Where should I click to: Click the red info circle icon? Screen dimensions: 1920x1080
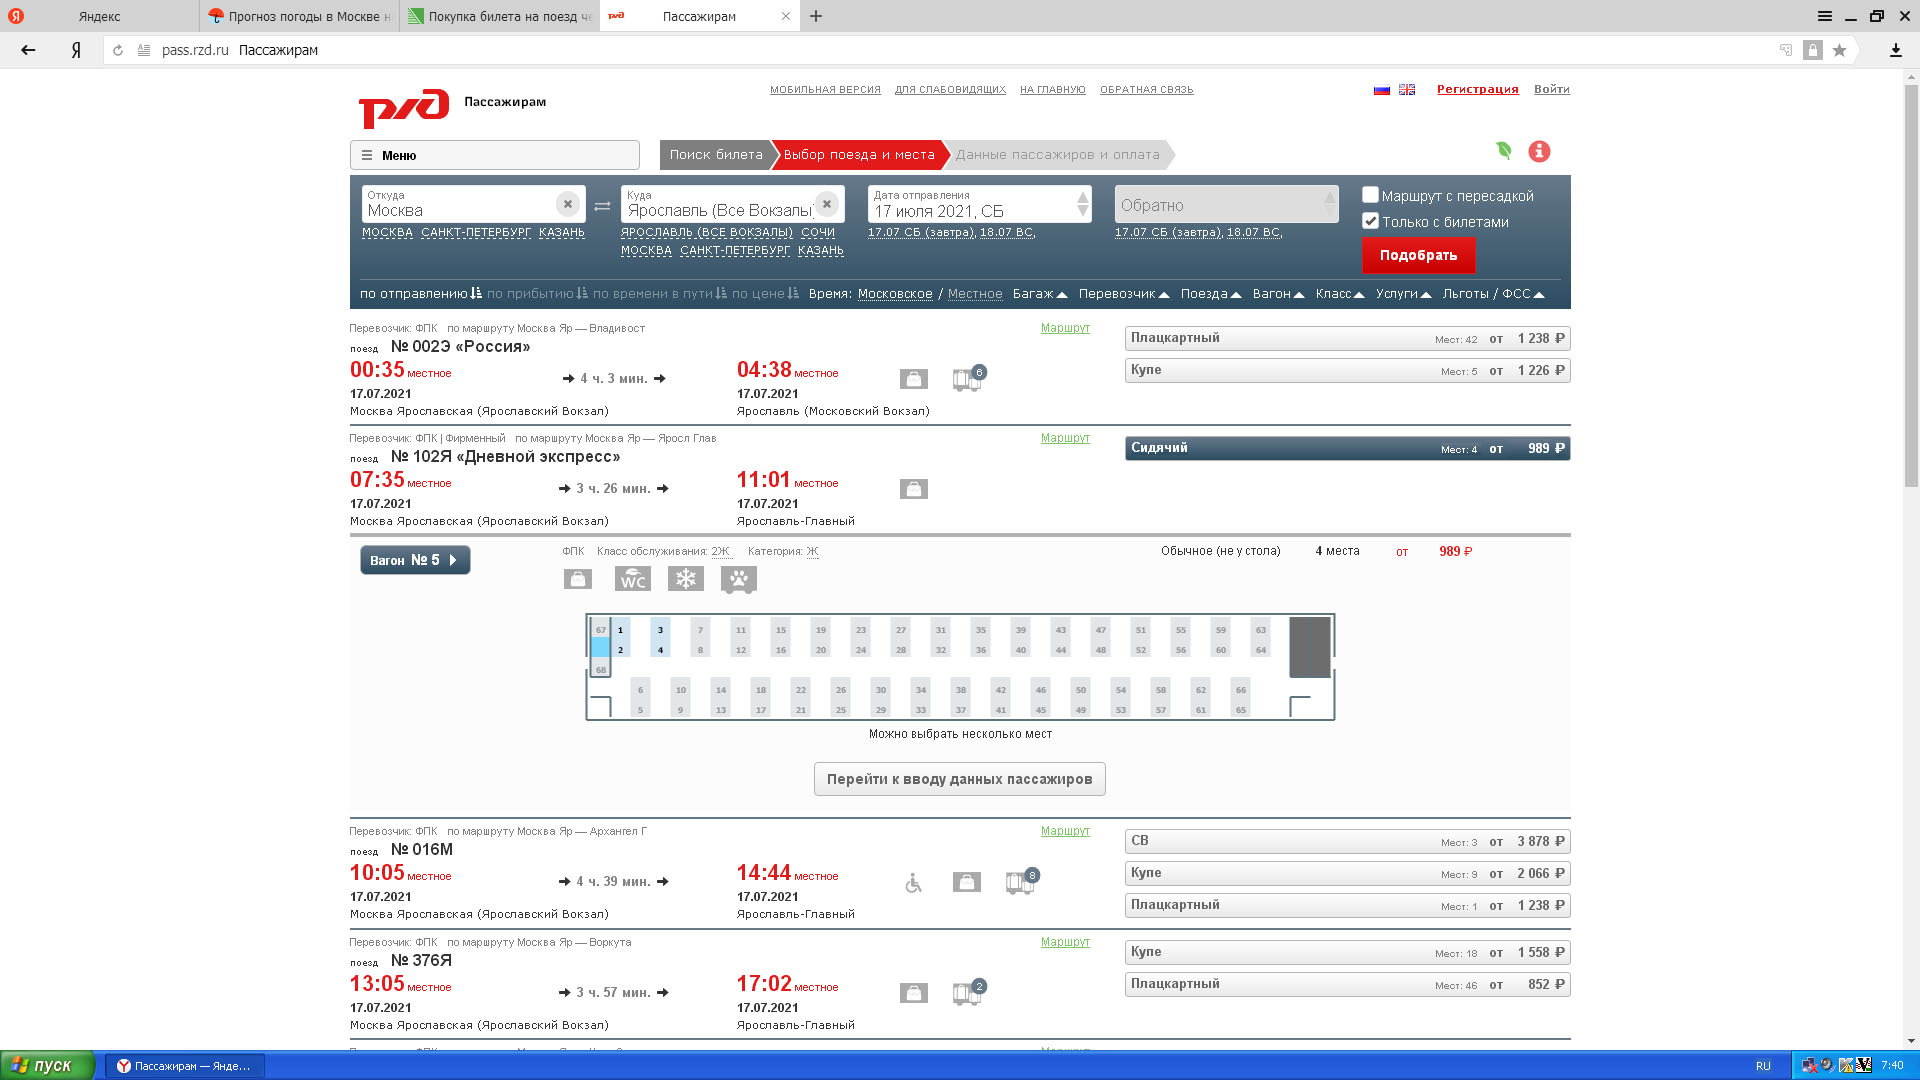[1539, 152]
